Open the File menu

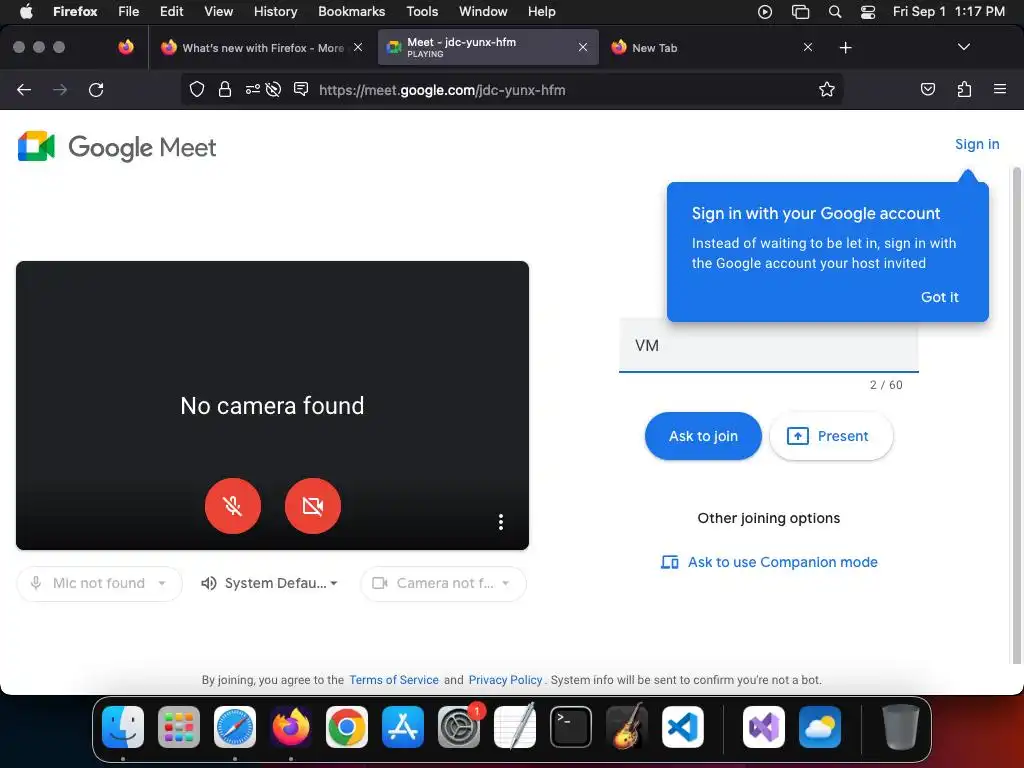click(129, 11)
